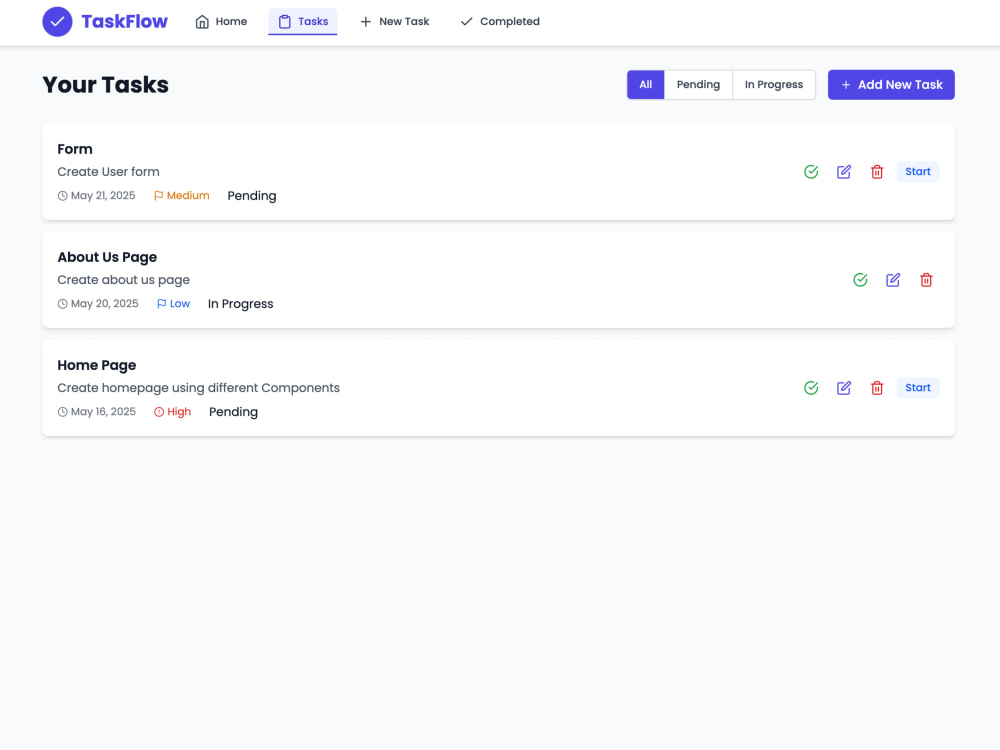Select the All filter
Image resolution: width=1000 pixels, height=750 pixels.
point(645,85)
